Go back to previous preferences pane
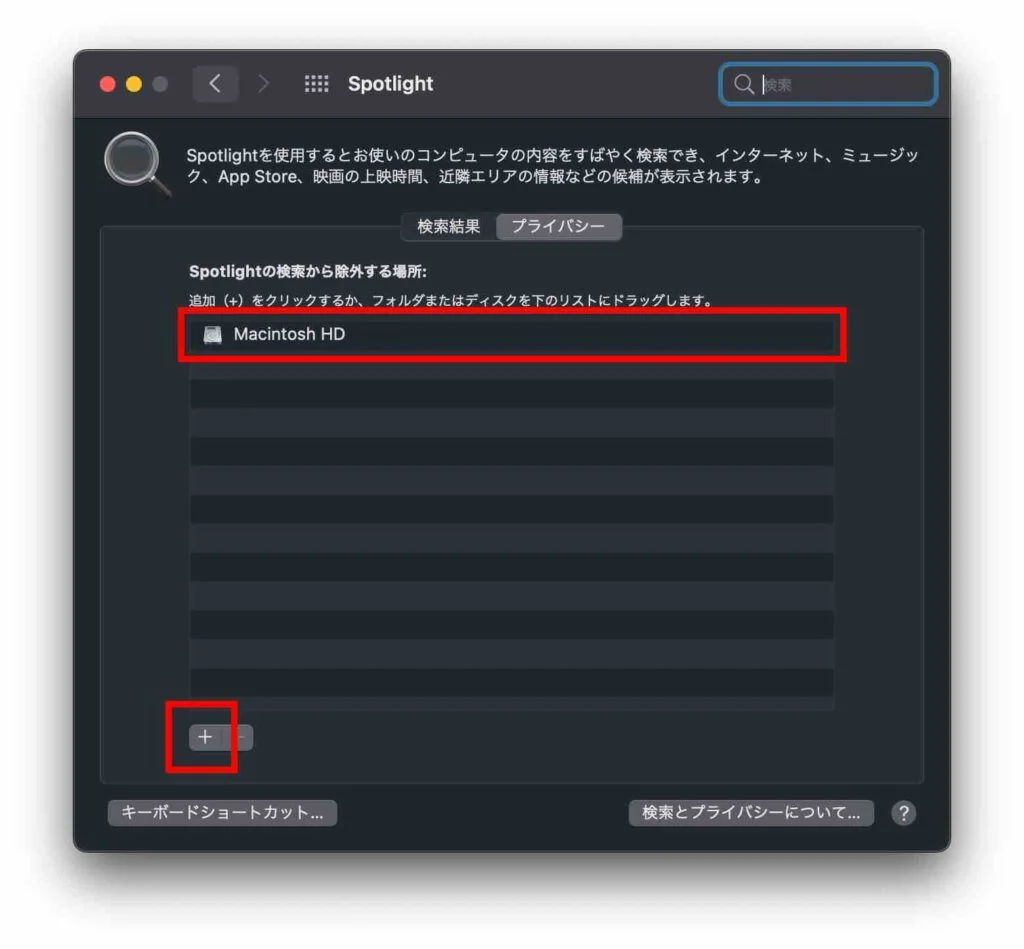 point(215,84)
